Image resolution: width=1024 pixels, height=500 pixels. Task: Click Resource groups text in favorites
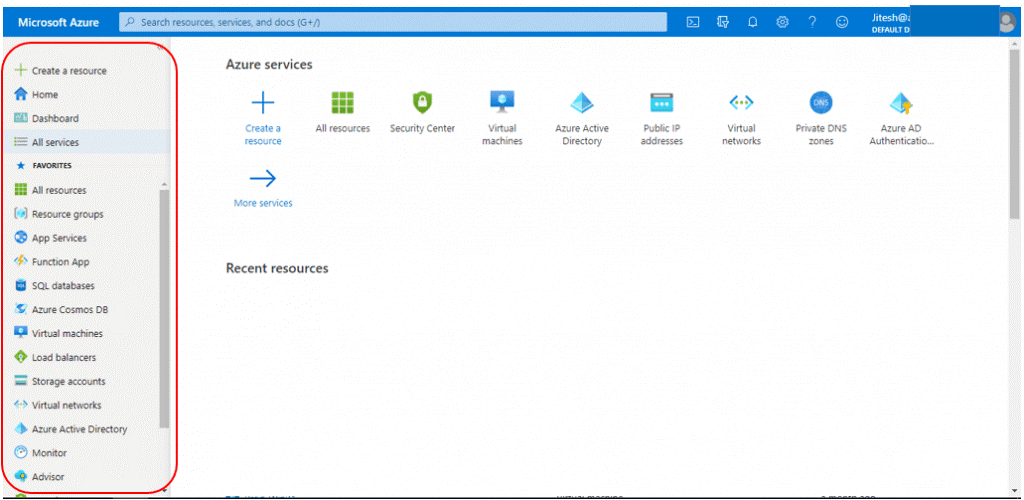point(68,214)
